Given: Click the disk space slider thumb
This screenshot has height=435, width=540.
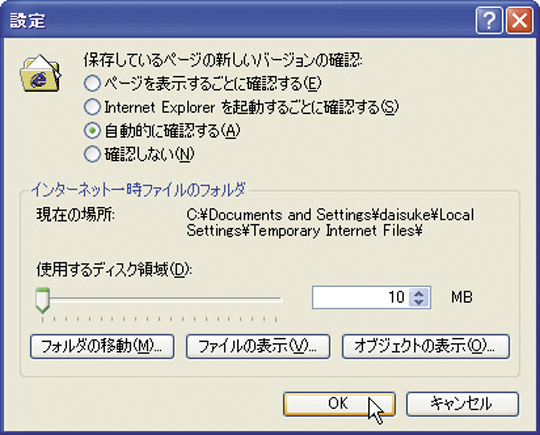Looking at the screenshot, I should [x=43, y=300].
